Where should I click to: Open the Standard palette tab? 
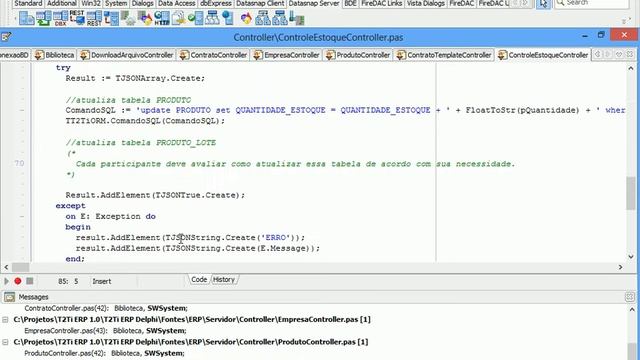click(28, 3)
